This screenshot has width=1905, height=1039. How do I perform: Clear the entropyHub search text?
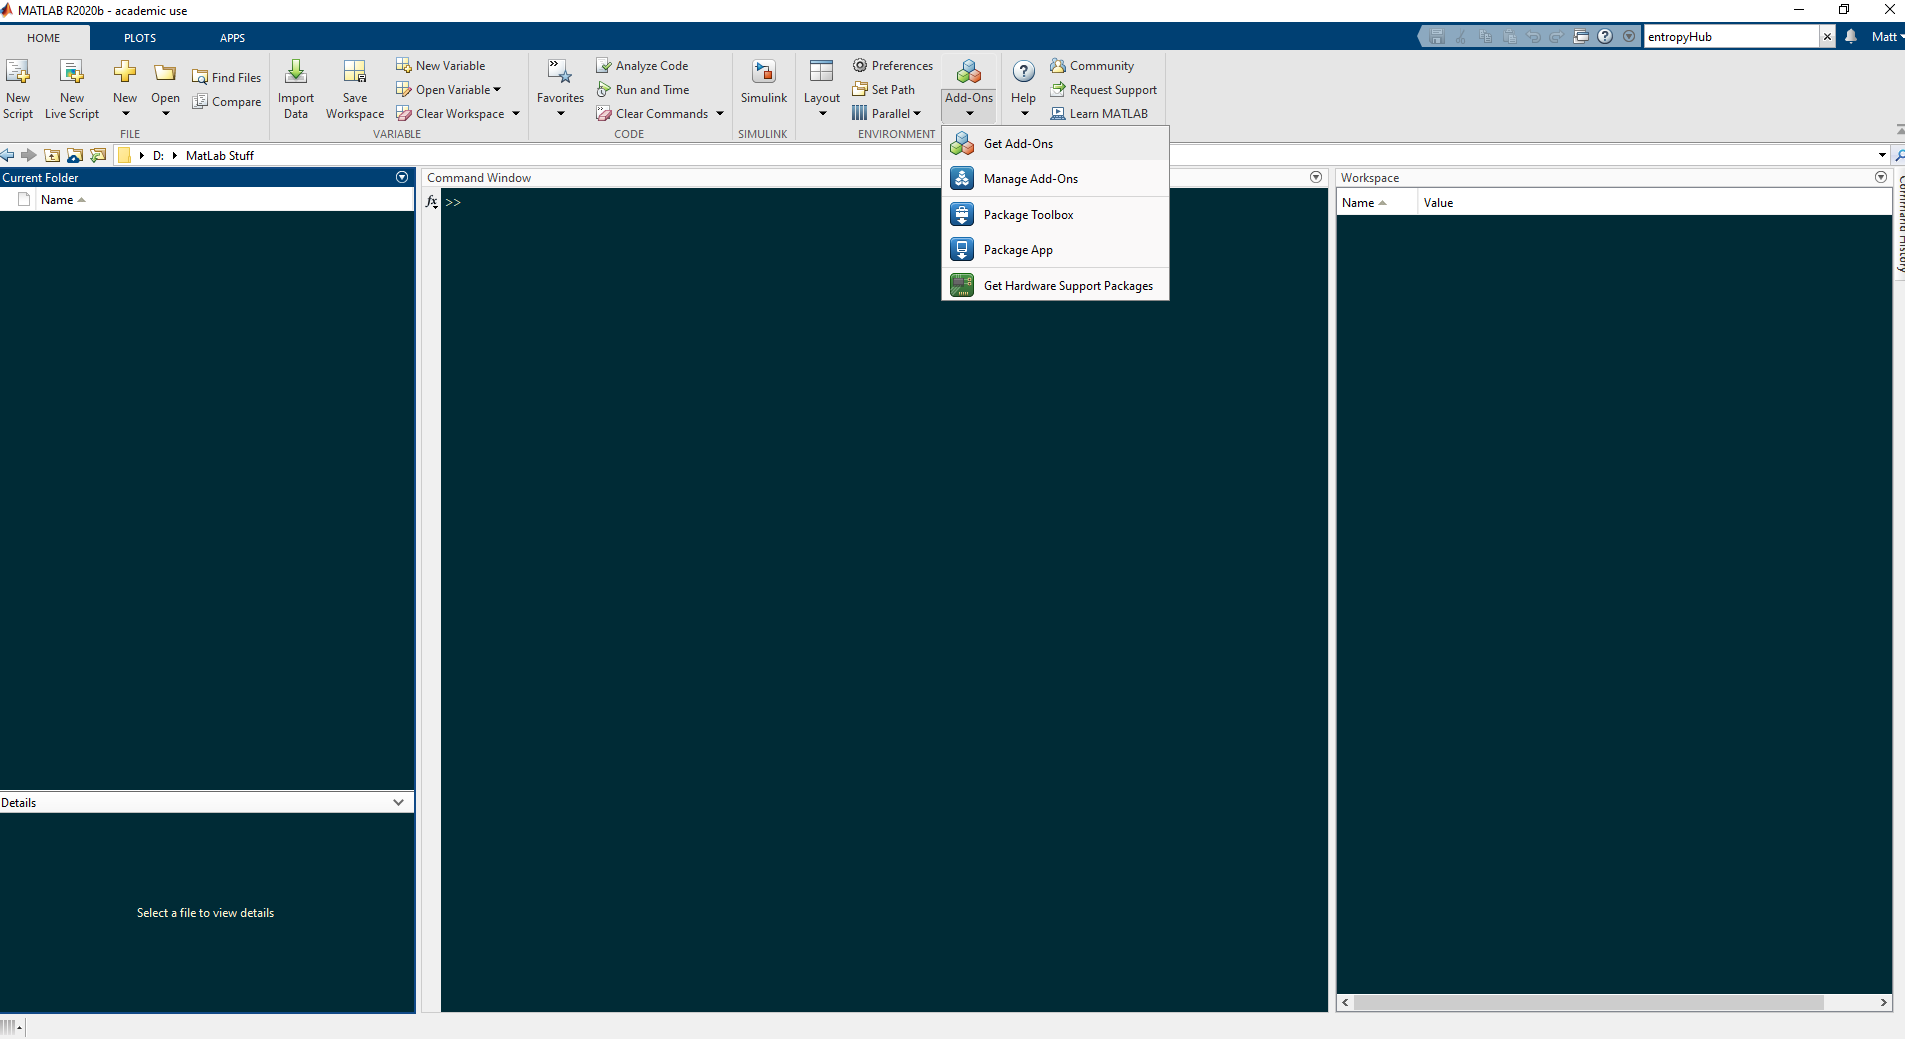click(x=1827, y=37)
